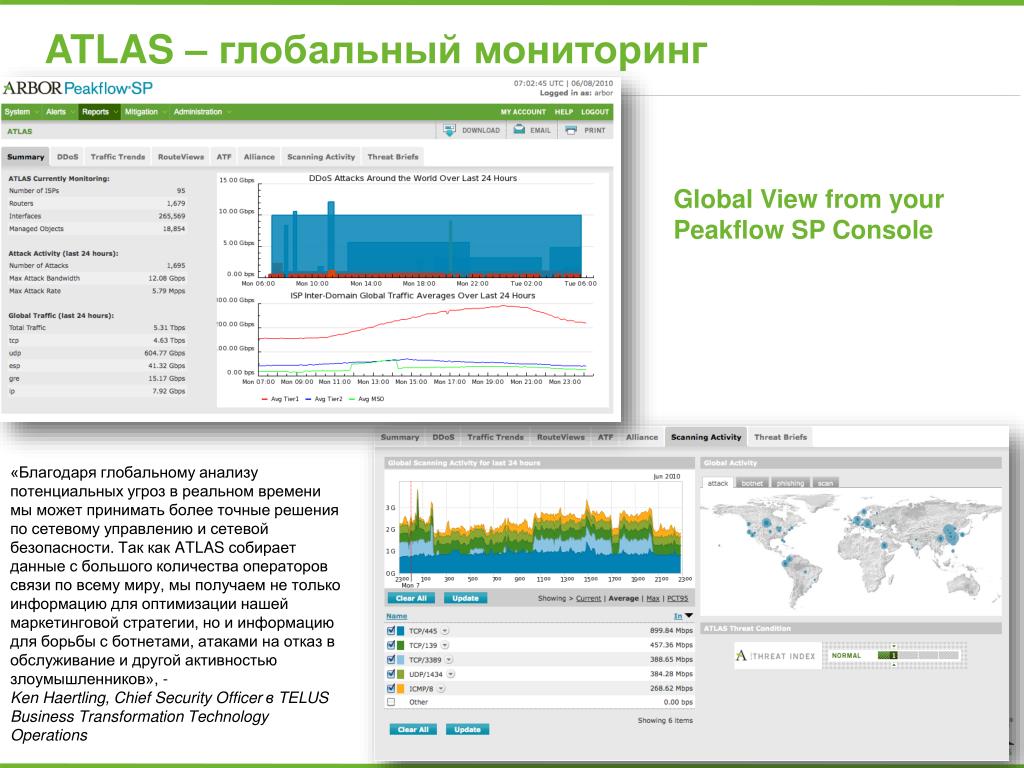Viewport: 1024px width, 768px height.
Task: Open the Alliance tab in the upper window
Action: coord(259,157)
